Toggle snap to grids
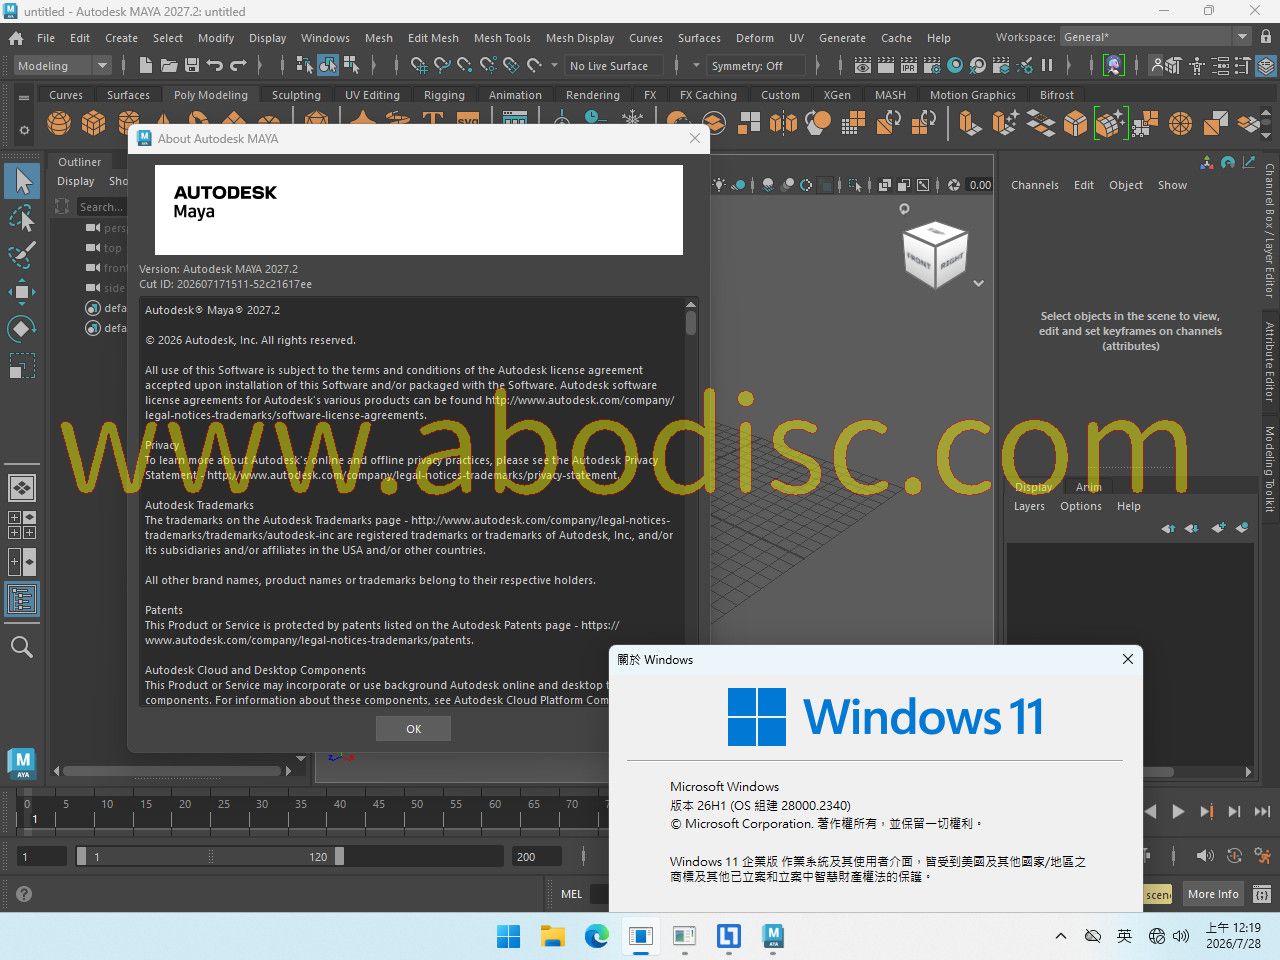Screen dimensions: 1280x960 (x=419, y=65)
